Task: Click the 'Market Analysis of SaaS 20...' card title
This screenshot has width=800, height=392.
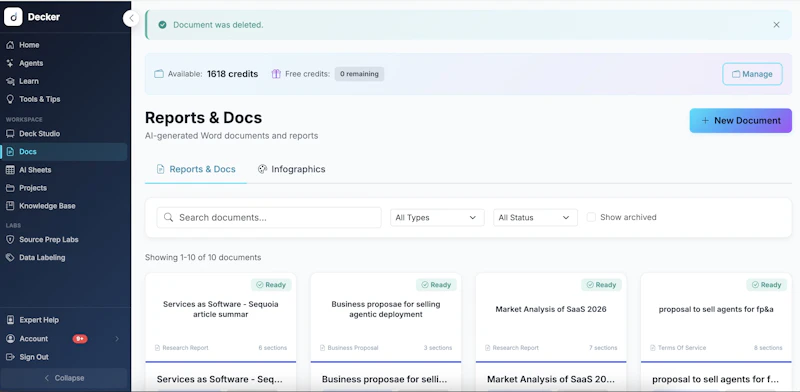Action: (x=551, y=379)
